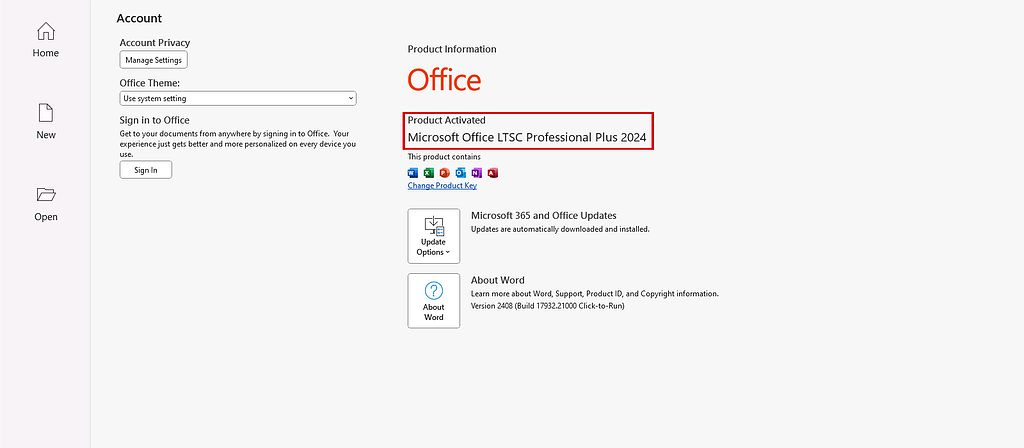The width and height of the screenshot is (1024, 448).
Task: Open the Update Options menu
Action: (434, 236)
